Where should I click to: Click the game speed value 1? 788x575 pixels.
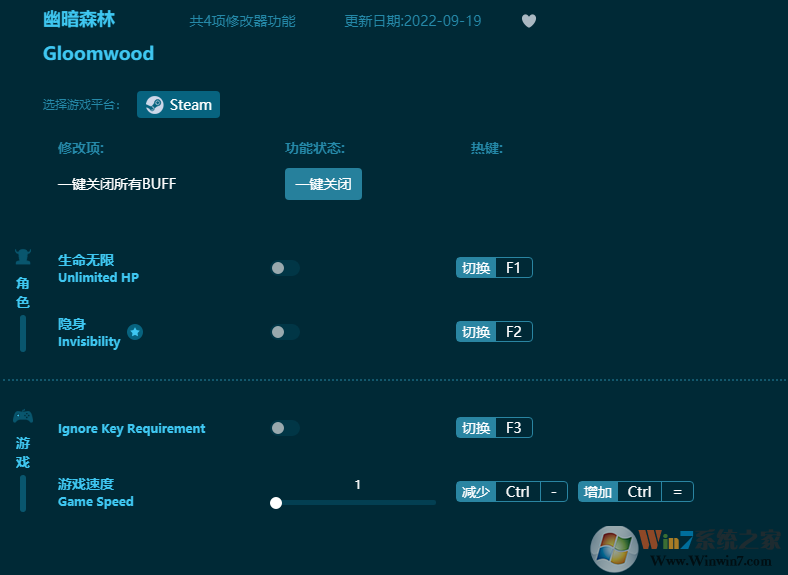pos(357,485)
